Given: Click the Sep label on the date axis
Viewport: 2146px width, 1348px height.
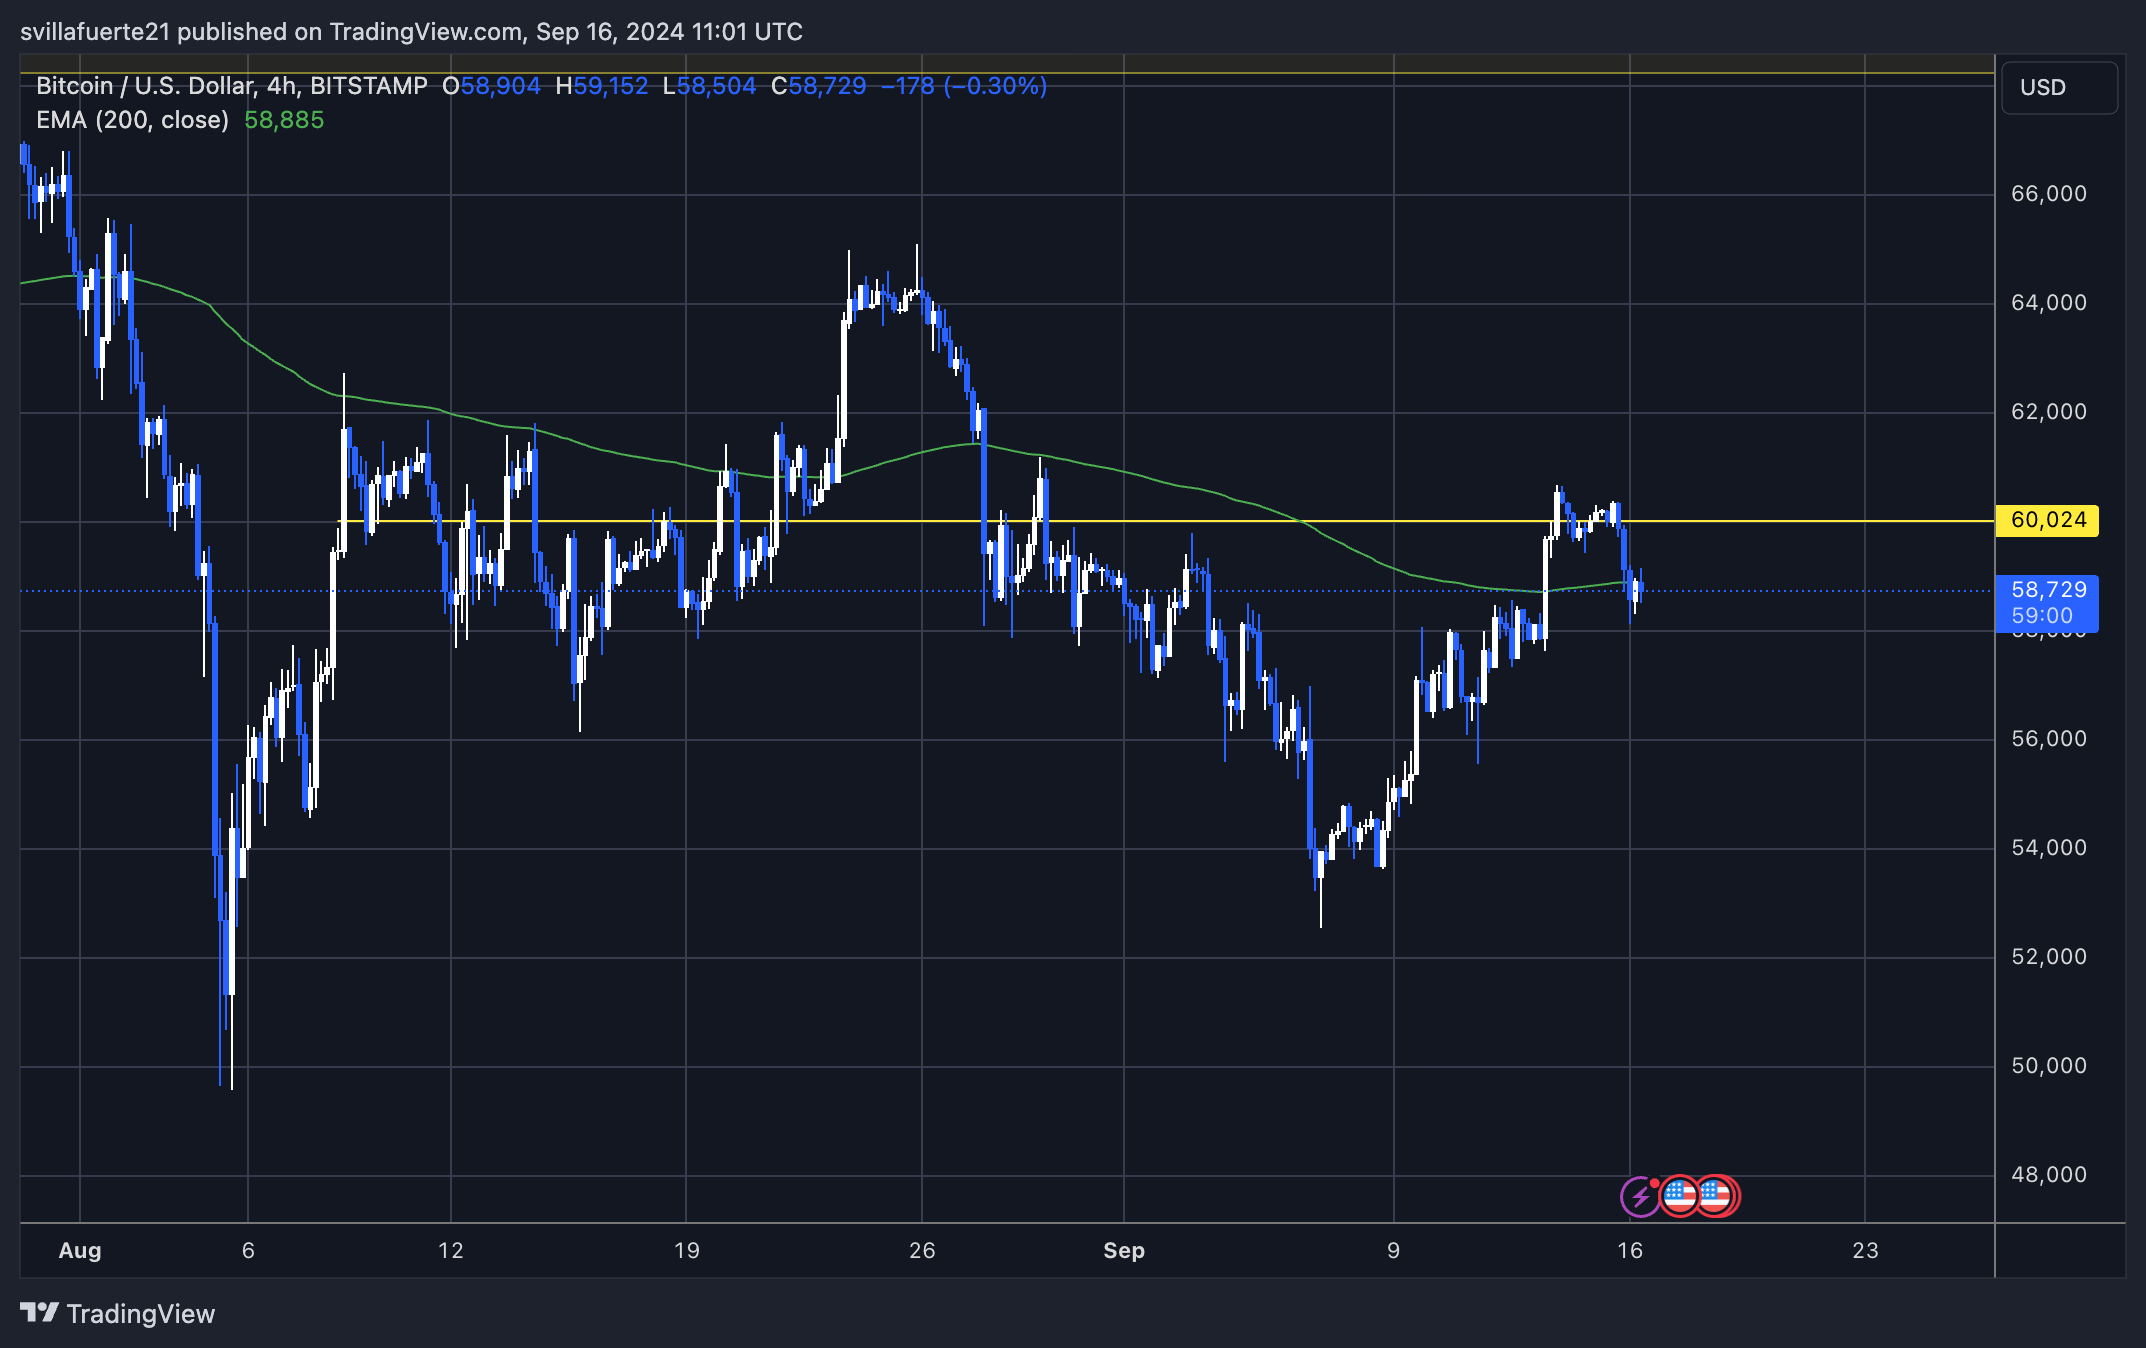Looking at the screenshot, I should [x=1124, y=1250].
